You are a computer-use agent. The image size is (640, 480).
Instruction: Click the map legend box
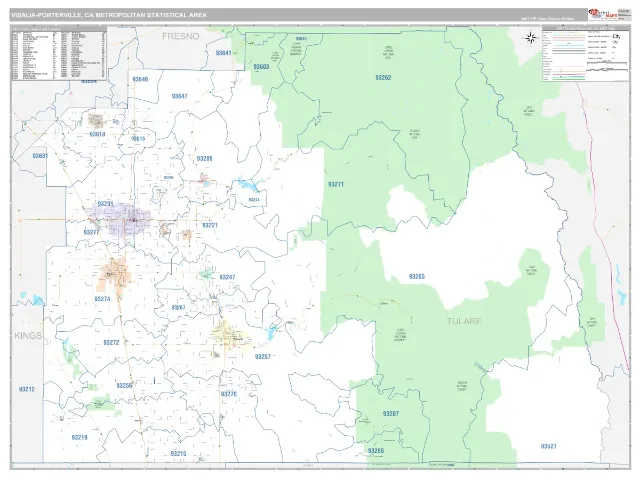click(586, 53)
